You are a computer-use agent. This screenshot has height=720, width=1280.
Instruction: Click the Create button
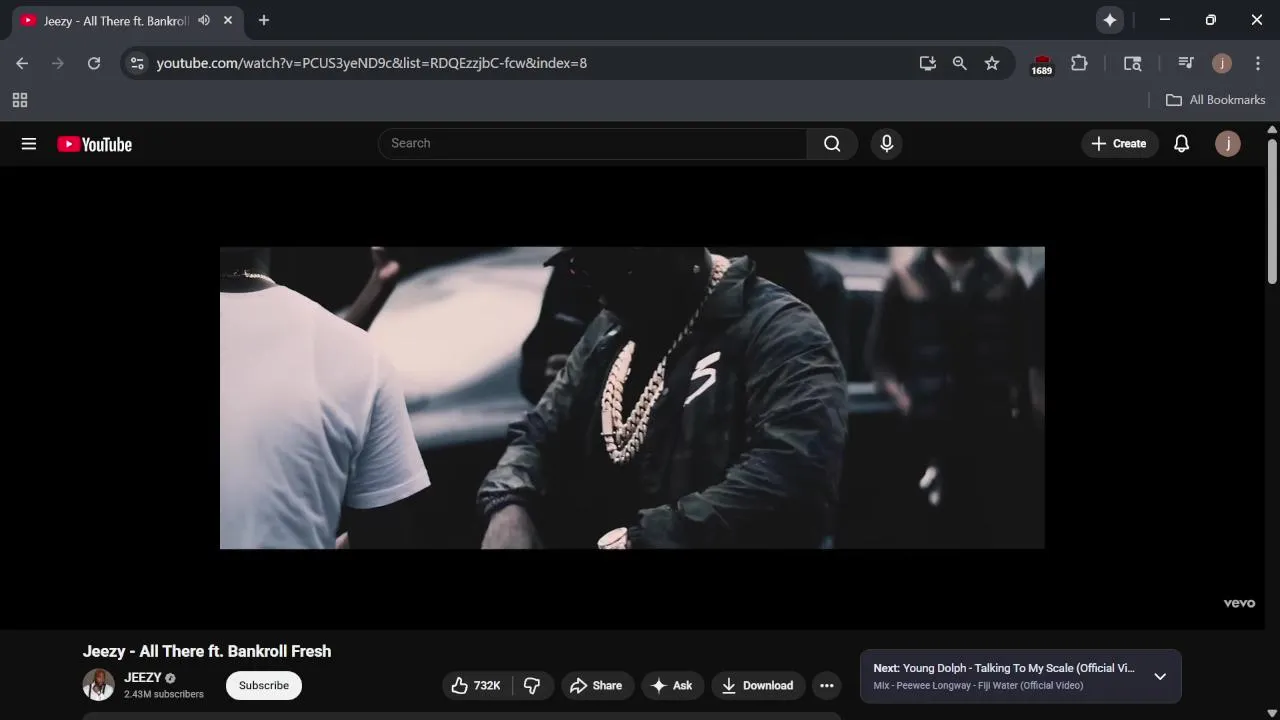pos(1119,144)
